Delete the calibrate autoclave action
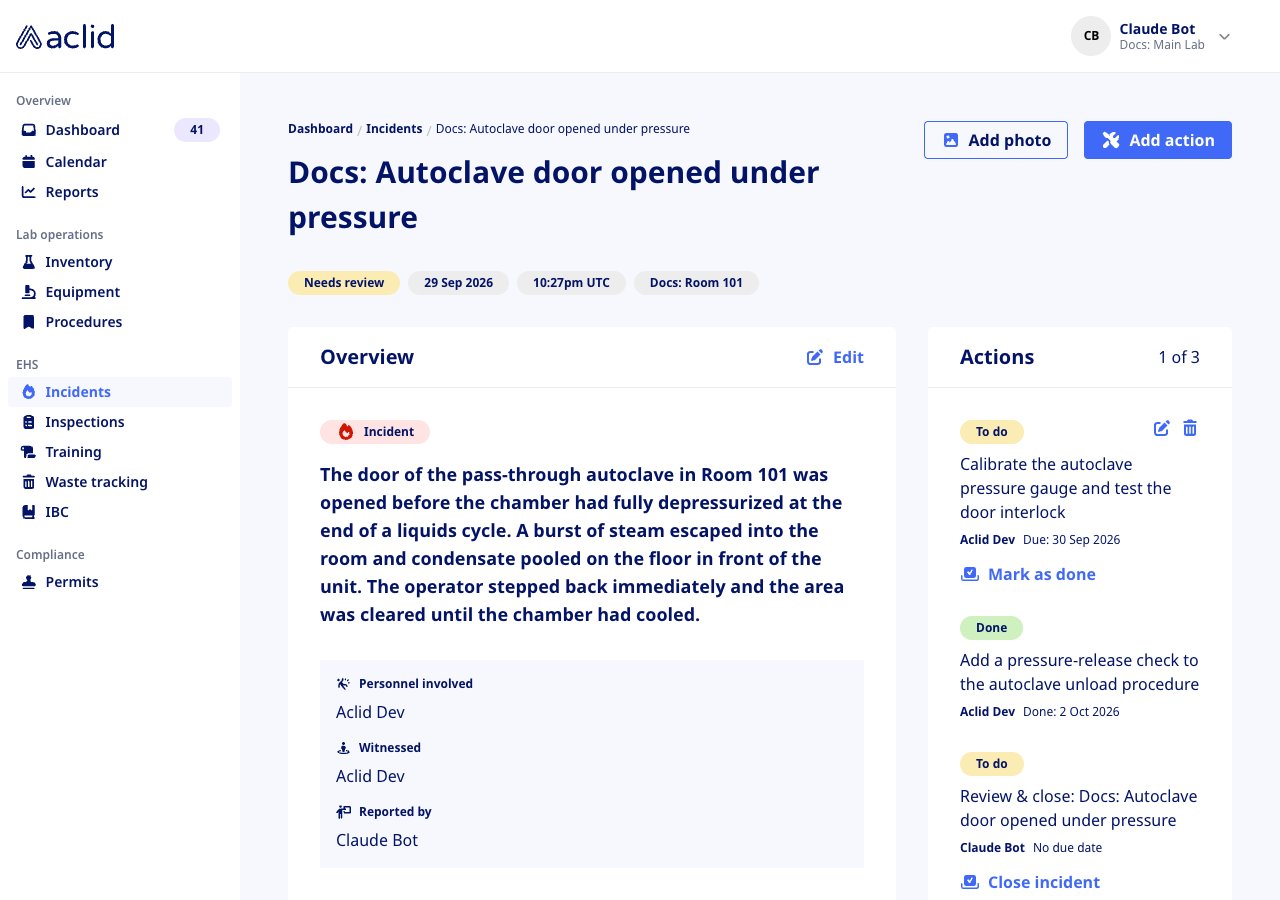1280x900 pixels. pos(1190,428)
